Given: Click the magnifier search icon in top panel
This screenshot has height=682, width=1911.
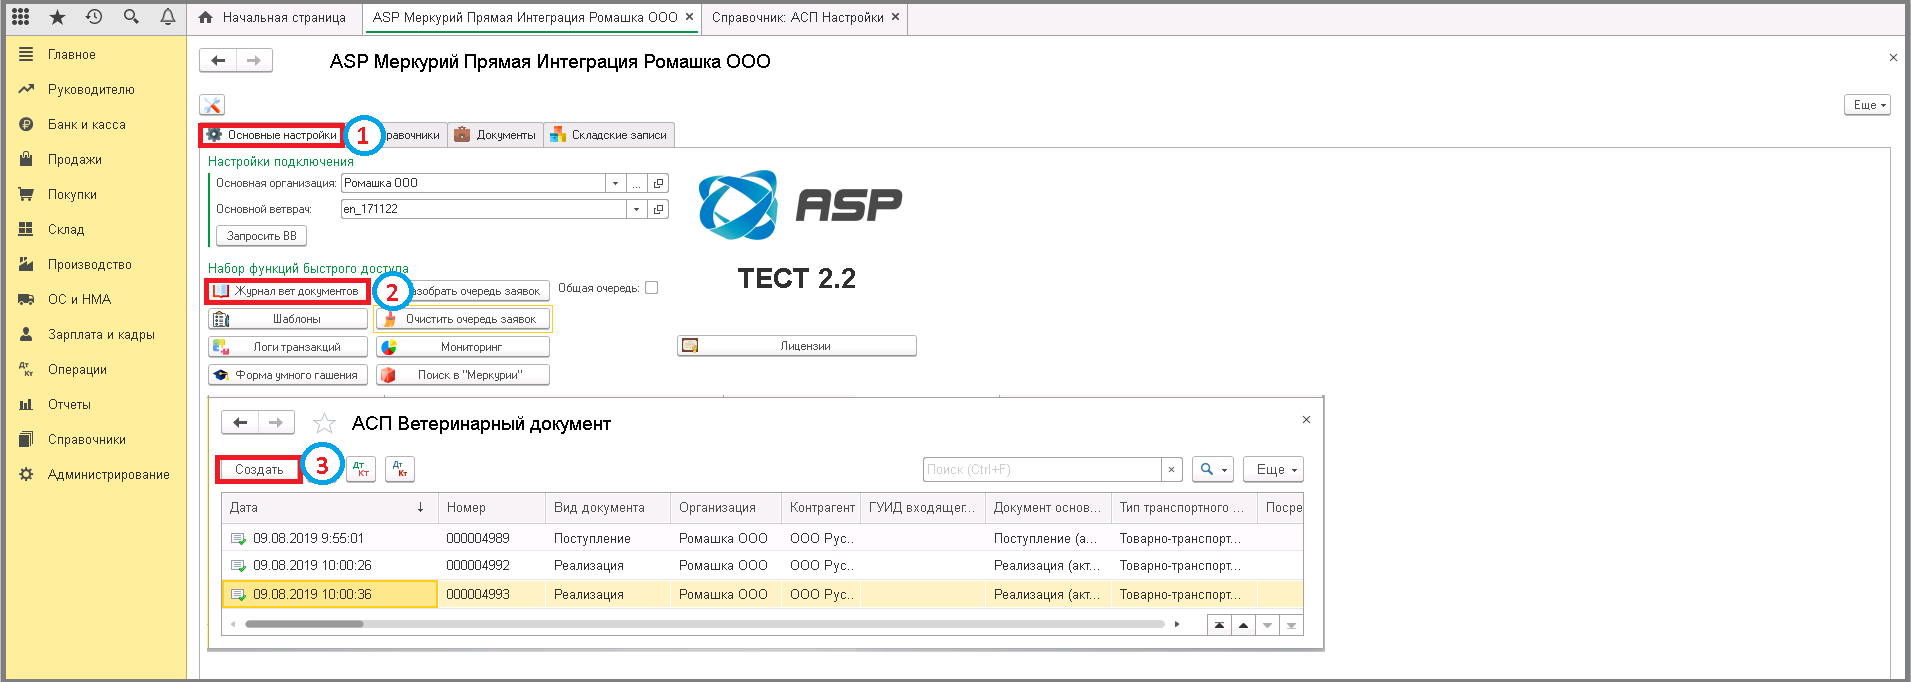Looking at the screenshot, I should 131,17.
